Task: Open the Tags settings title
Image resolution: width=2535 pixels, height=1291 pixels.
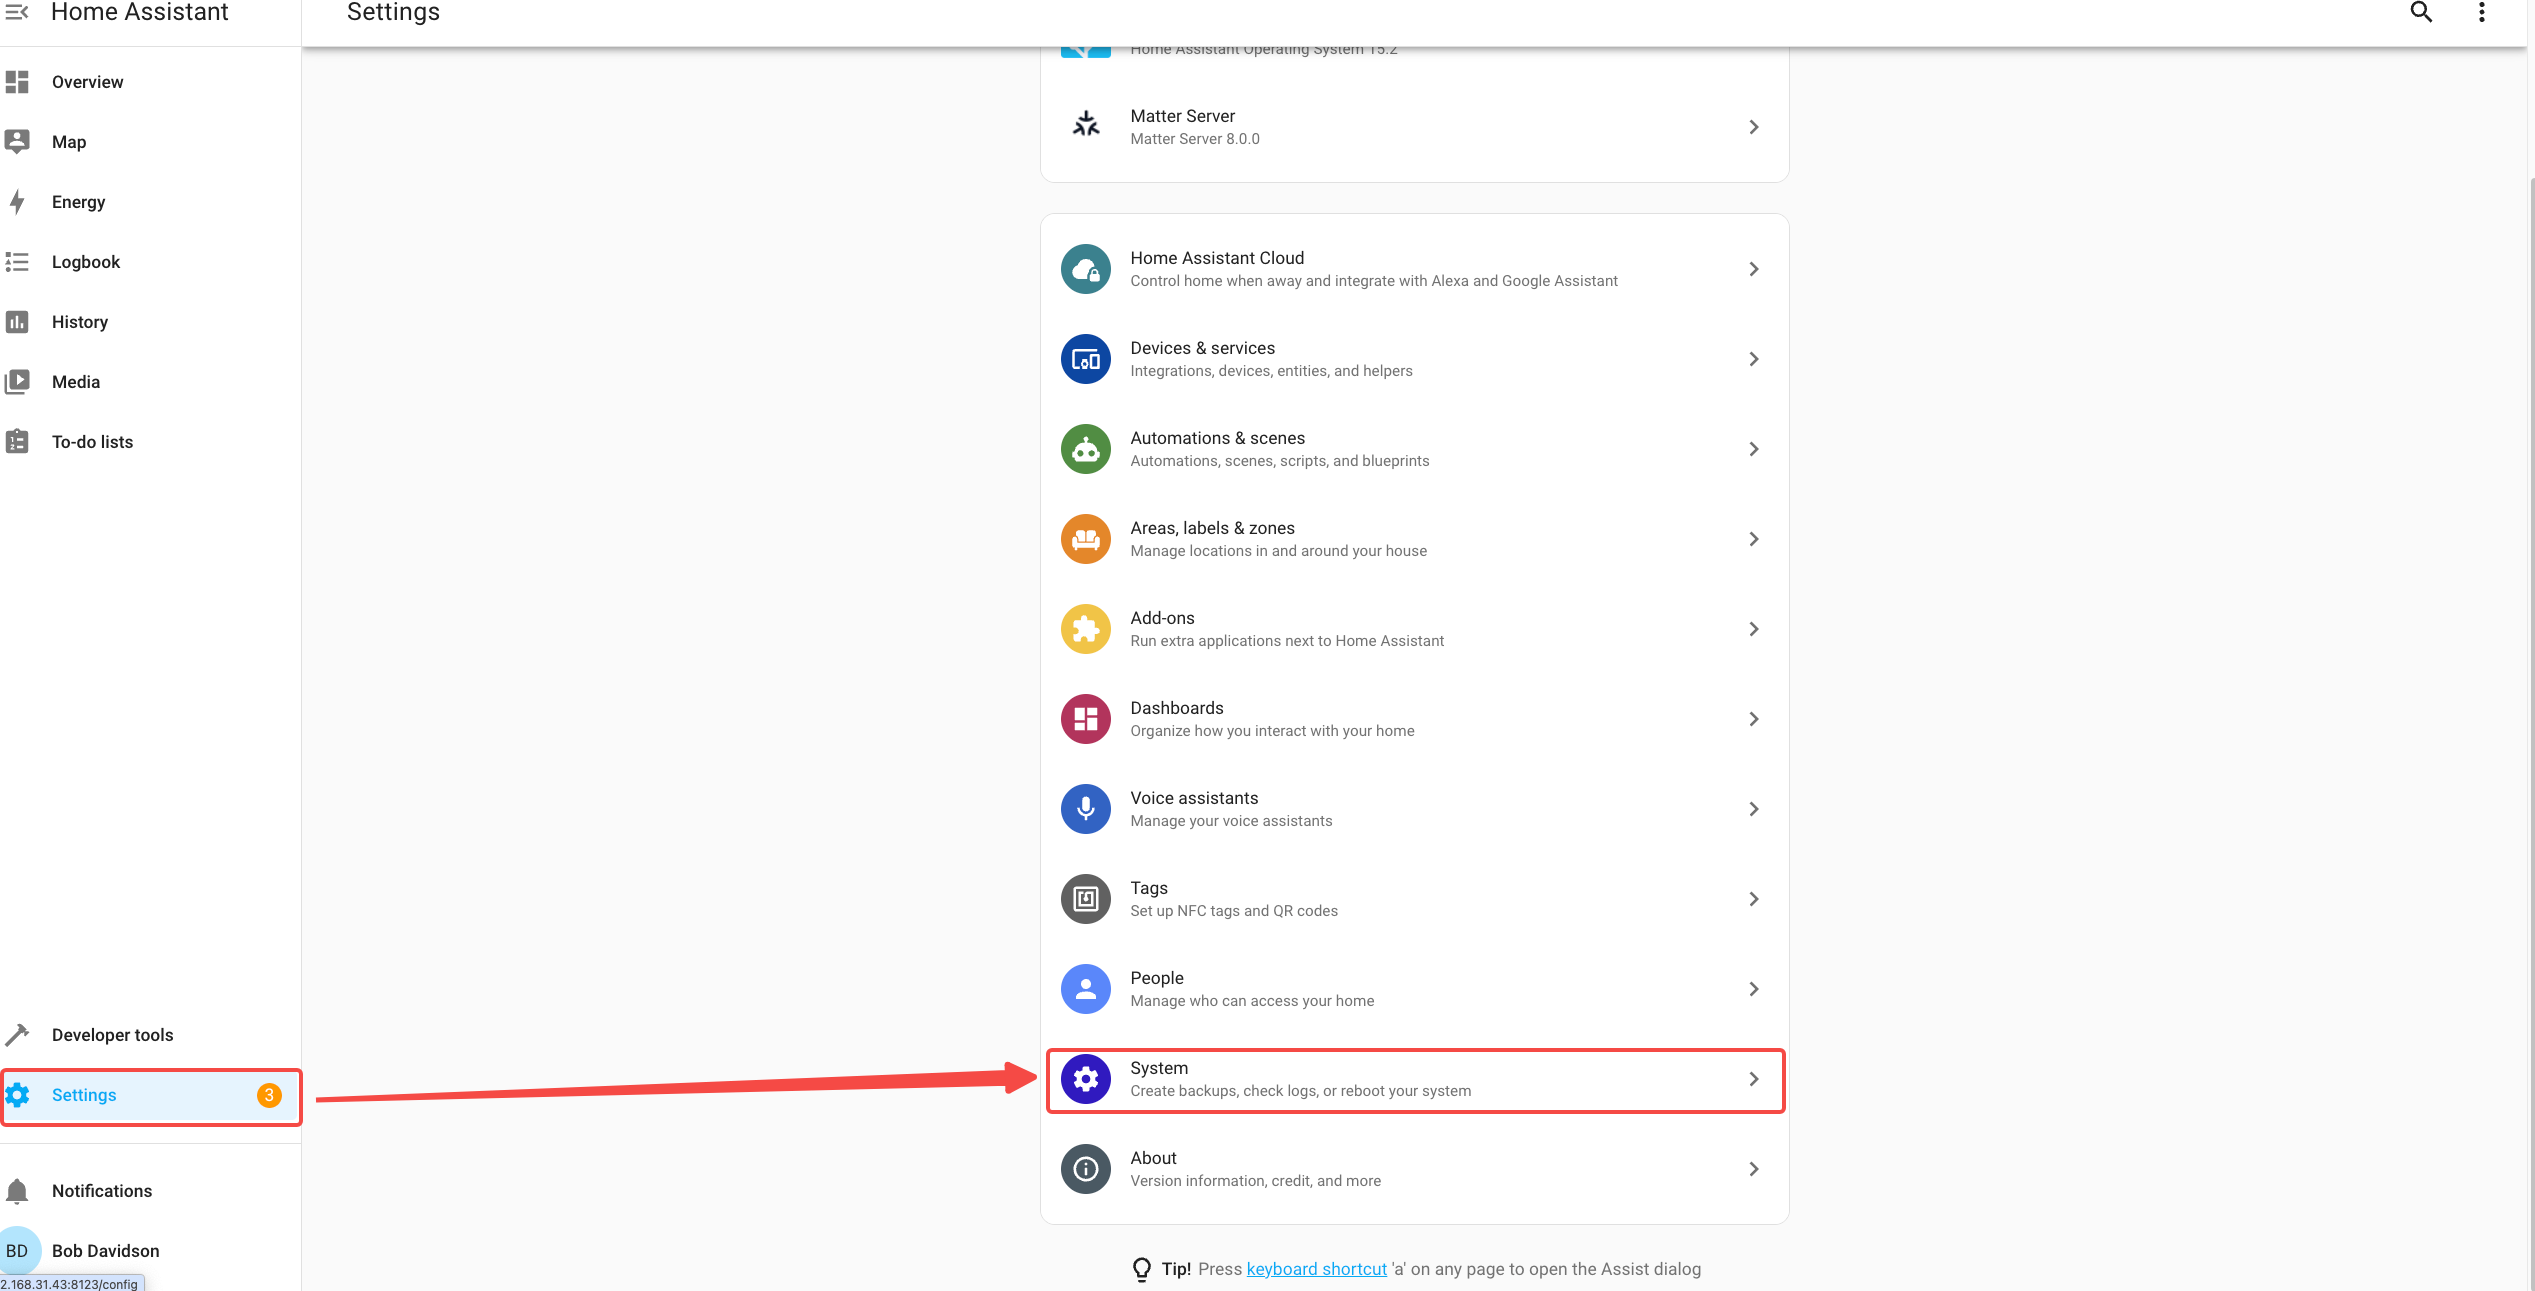Action: click(1149, 888)
